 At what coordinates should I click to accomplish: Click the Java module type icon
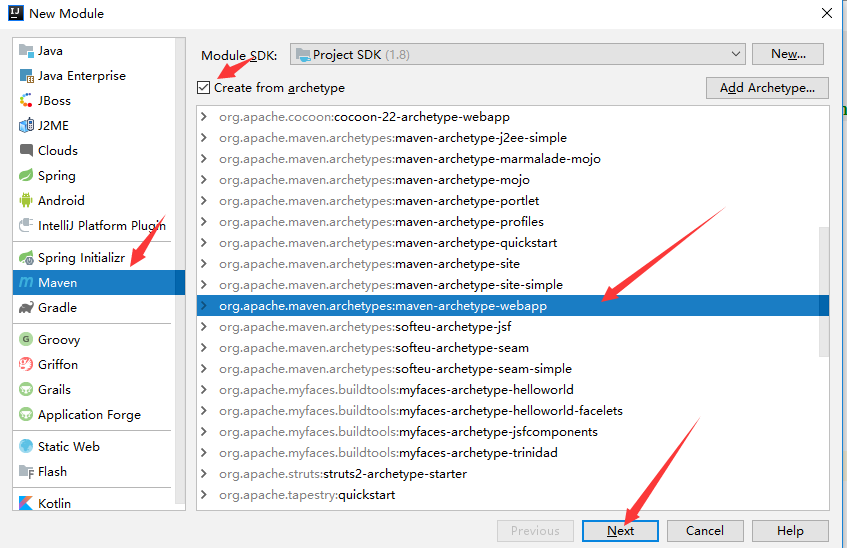coord(26,51)
